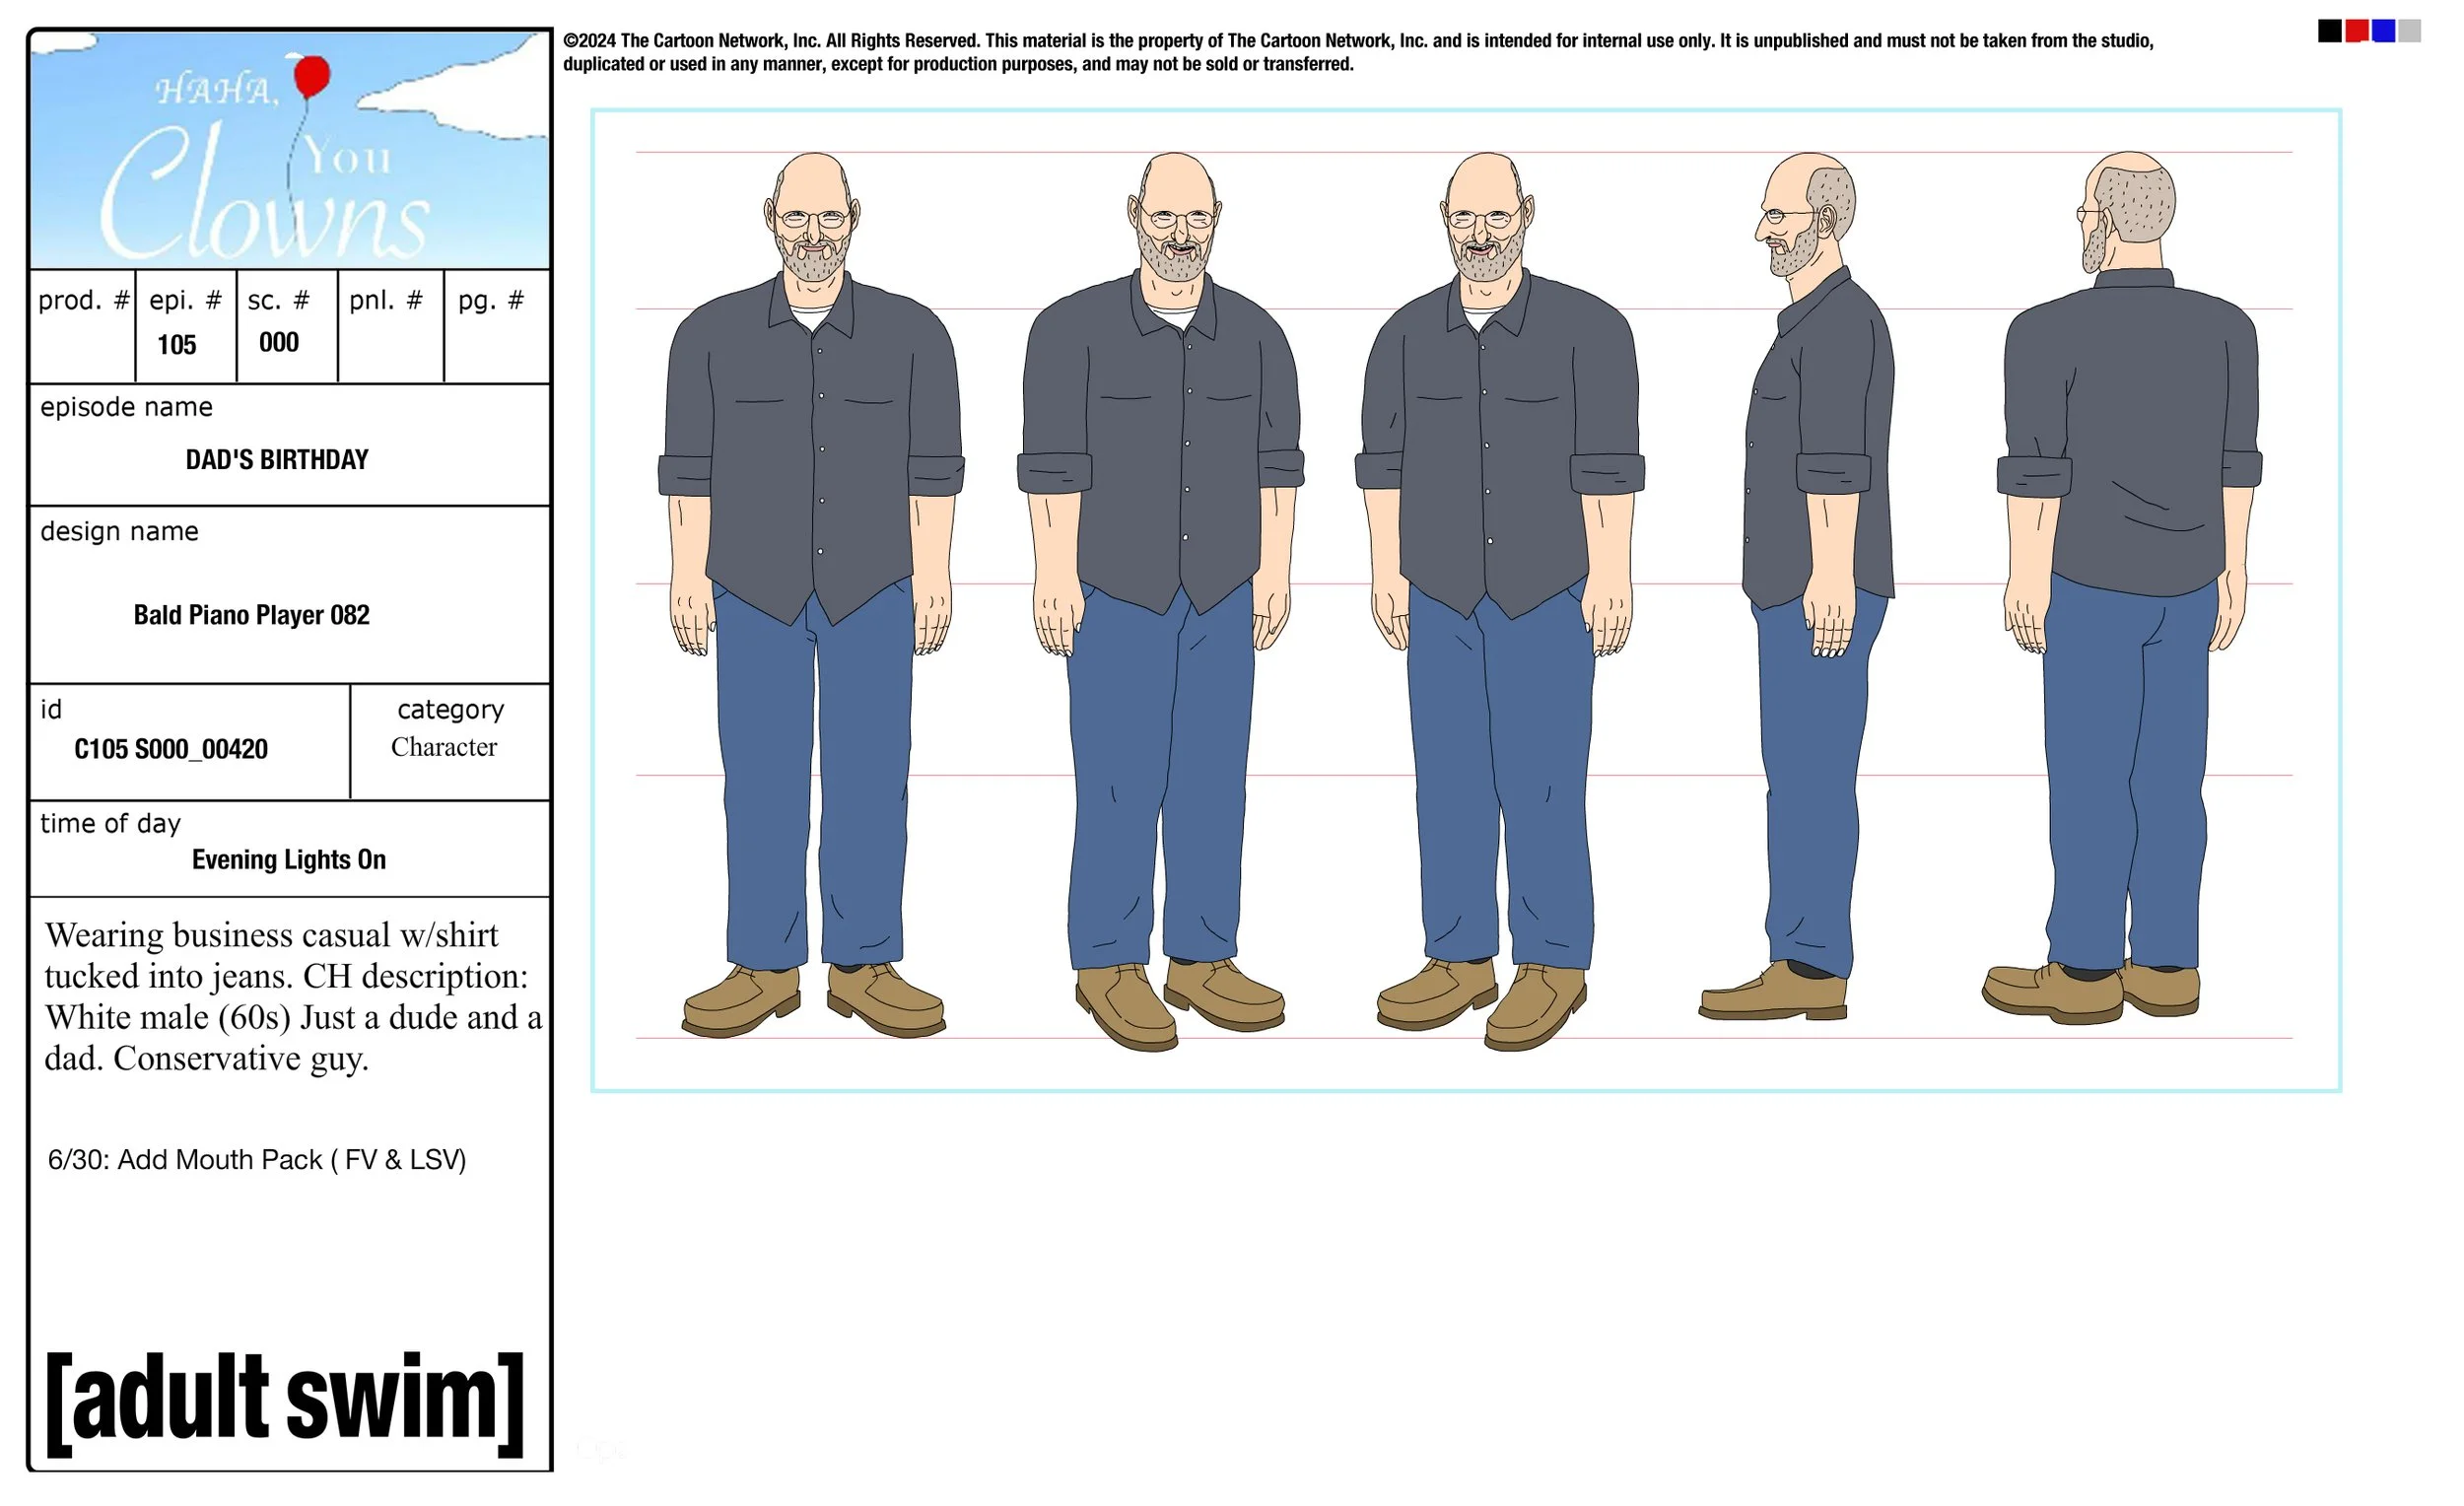Click the black color swatch

click(x=2329, y=31)
